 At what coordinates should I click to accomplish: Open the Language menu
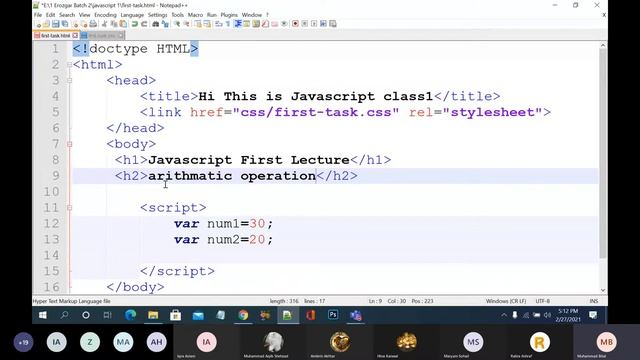tap(132, 15)
